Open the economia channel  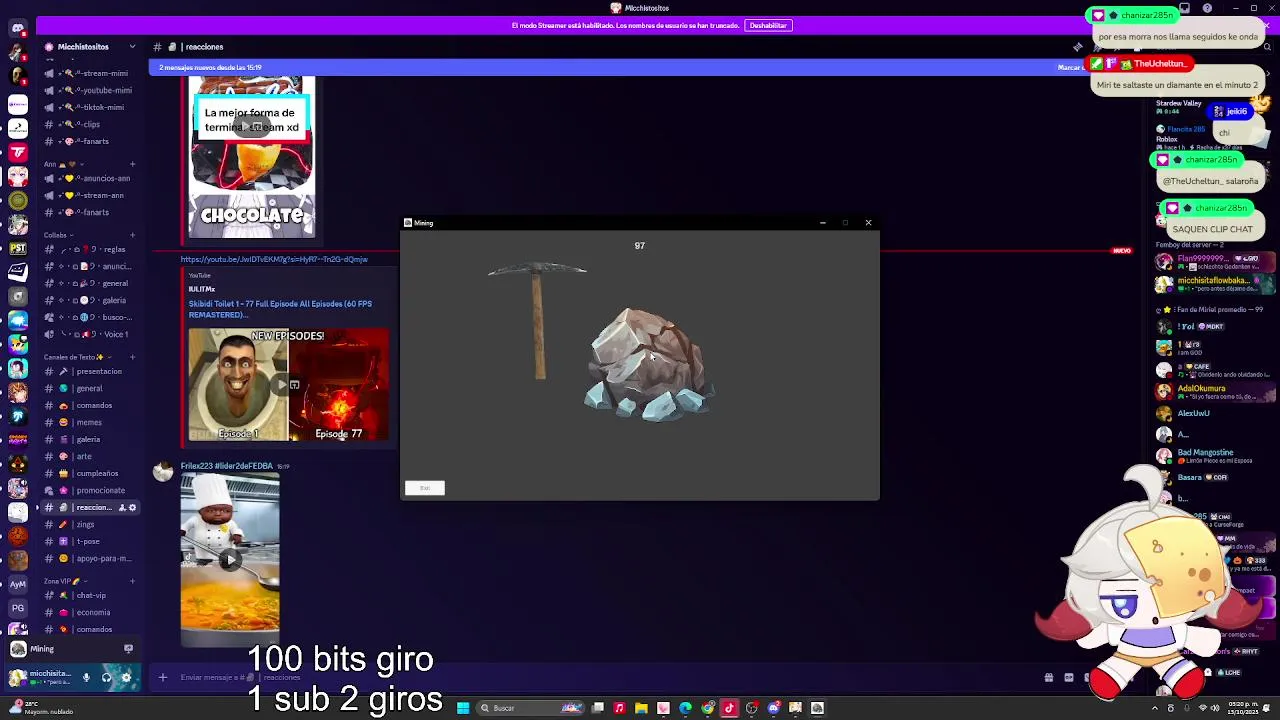pyautogui.click(x=88, y=612)
